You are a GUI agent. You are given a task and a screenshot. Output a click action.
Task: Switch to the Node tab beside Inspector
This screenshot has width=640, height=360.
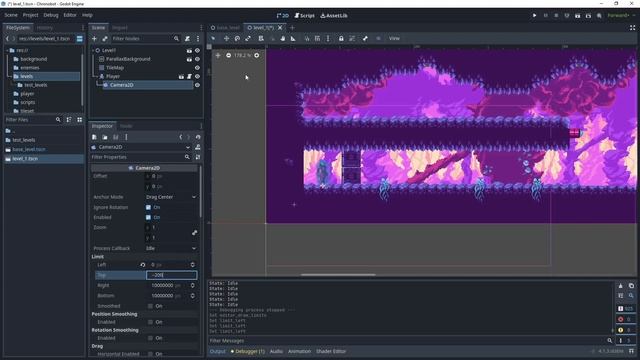(x=126, y=126)
